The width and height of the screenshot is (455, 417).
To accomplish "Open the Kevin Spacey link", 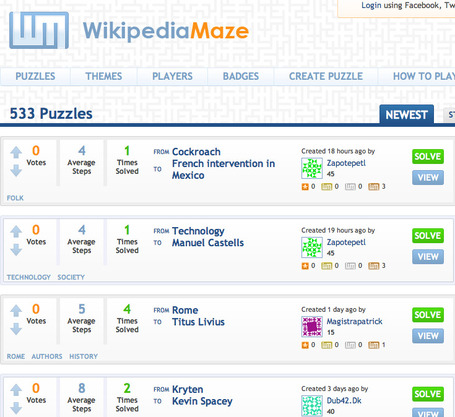I will [202, 401].
